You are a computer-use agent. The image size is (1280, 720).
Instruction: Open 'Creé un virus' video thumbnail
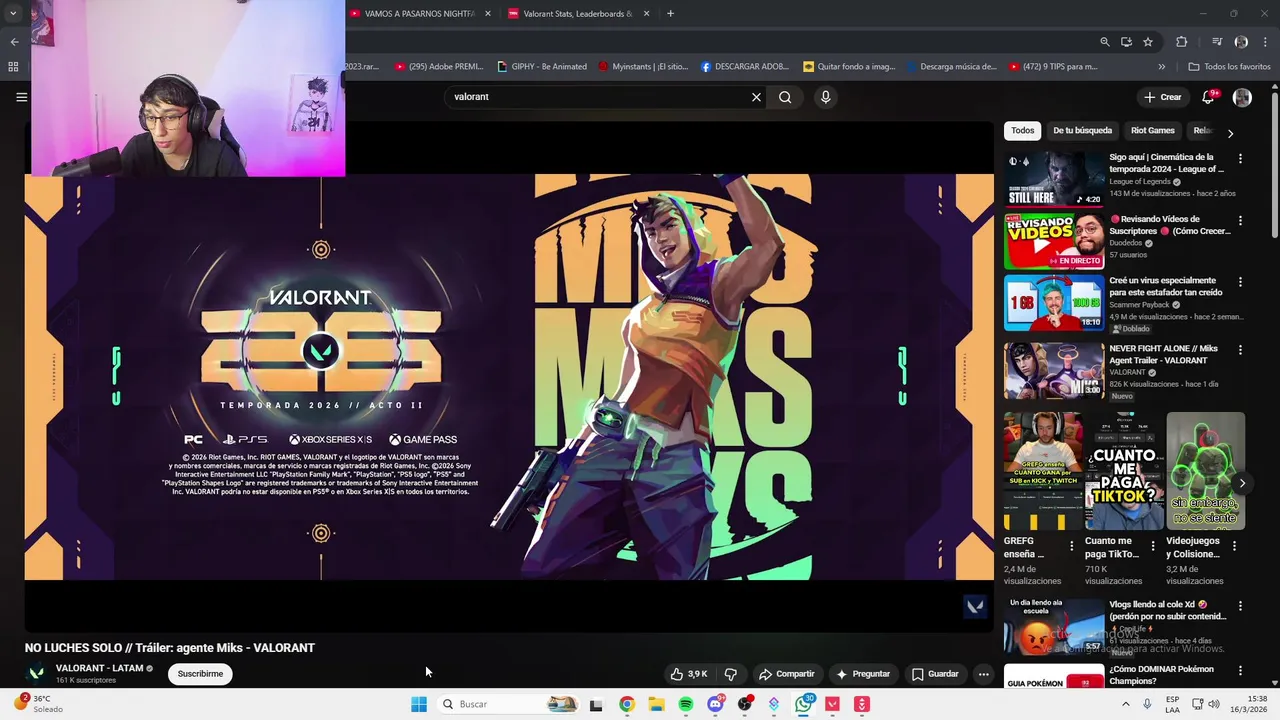pos(1054,303)
